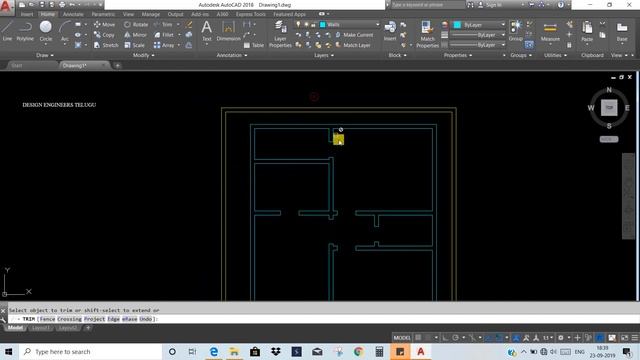Expand the Modify panel
This screenshot has height=360, width=640.
coord(144,55)
